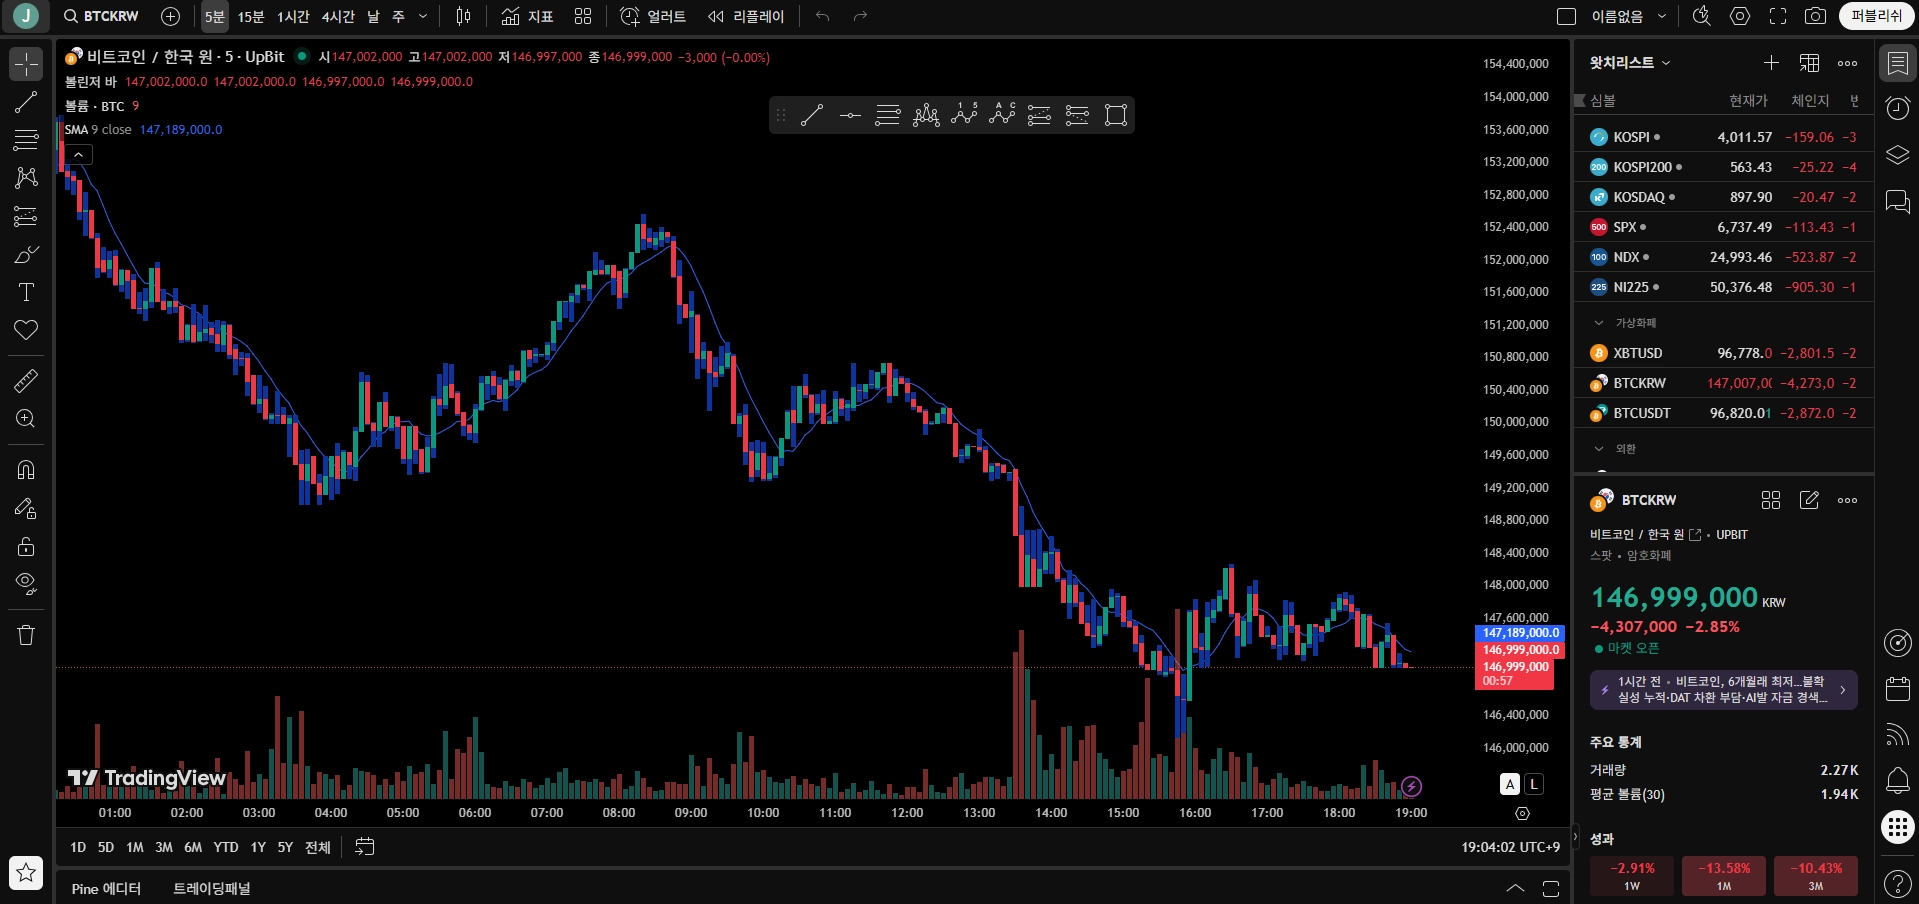Viewport: 1919px width, 904px height.
Task: Open the object tree layers icon in right sidebar
Action: coord(1897,155)
